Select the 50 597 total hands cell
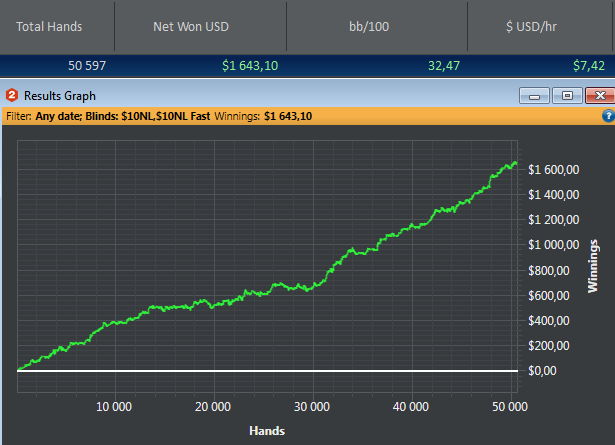This screenshot has width=615, height=445. [x=87, y=65]
